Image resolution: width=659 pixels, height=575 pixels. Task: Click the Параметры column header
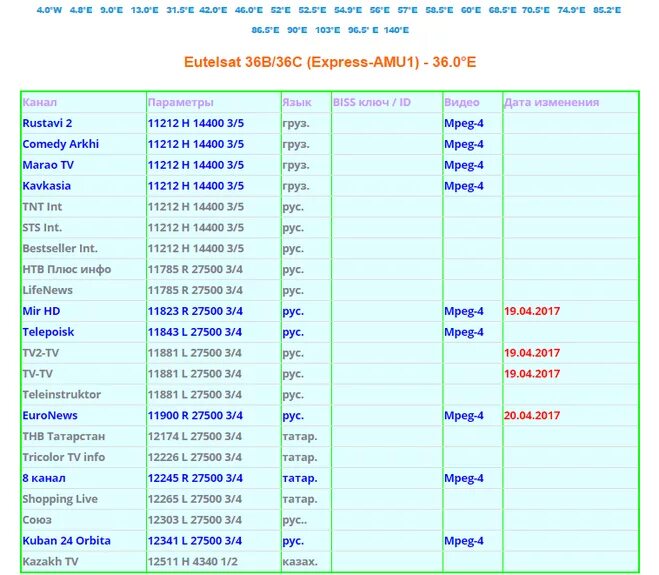tap(181, 102)
